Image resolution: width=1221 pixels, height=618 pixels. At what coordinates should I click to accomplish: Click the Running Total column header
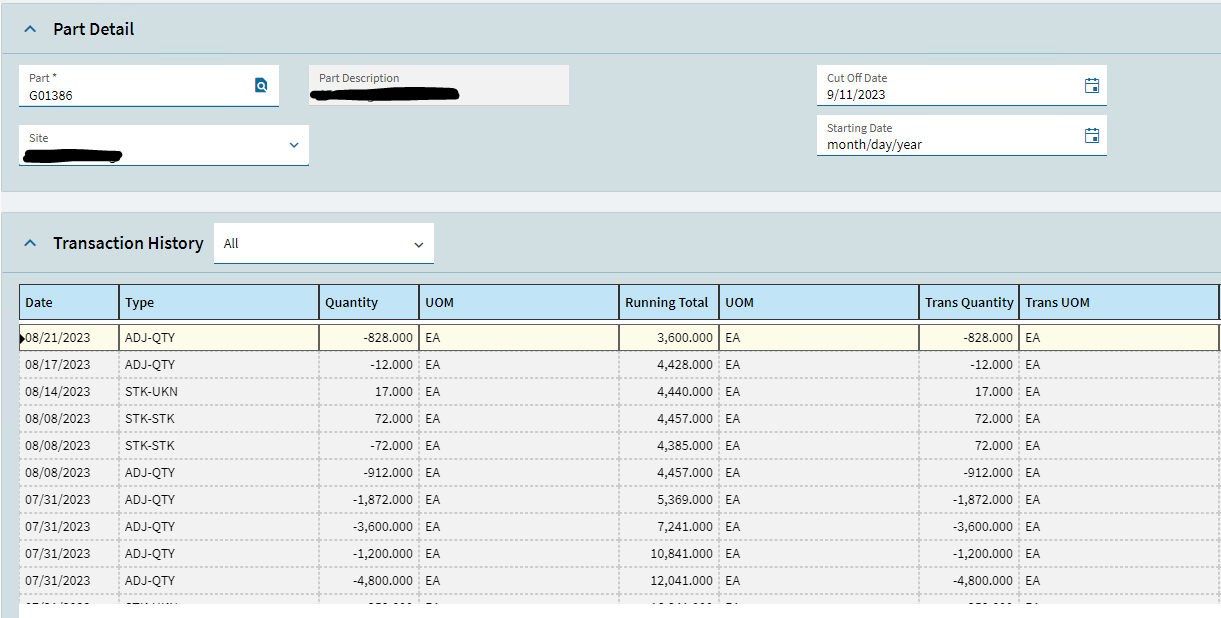[667, 303]
